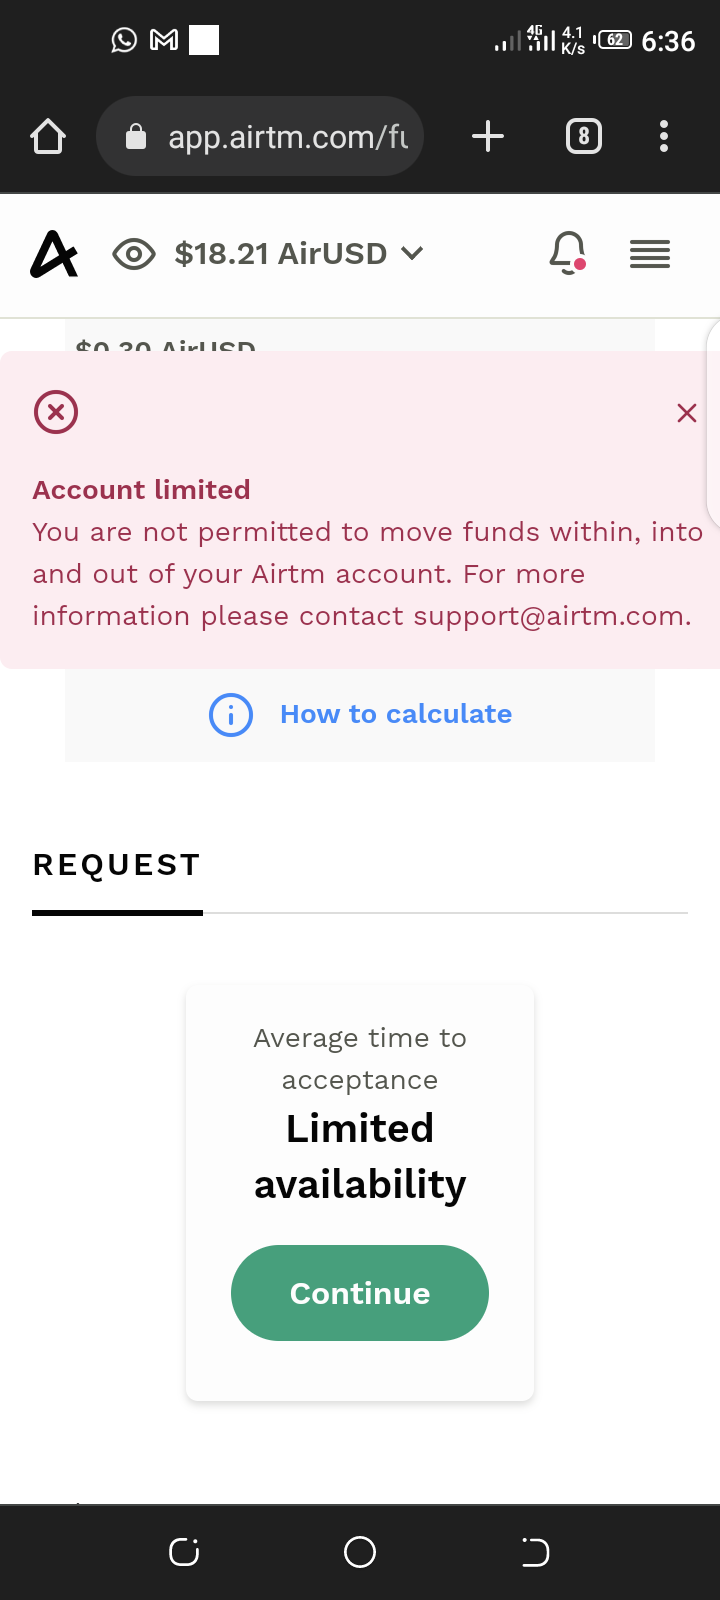The width and height of the screenshot is (720, 1600).
Task: Open the browser three-dot menu
Action: click(x=664, y=136)
